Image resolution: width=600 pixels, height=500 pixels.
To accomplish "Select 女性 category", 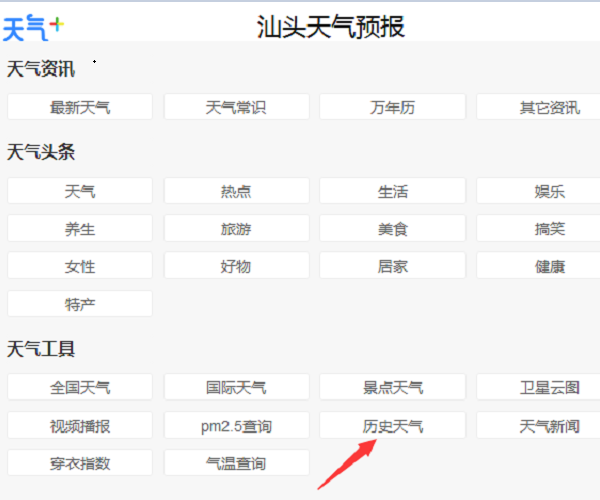I will coord(80,265).
